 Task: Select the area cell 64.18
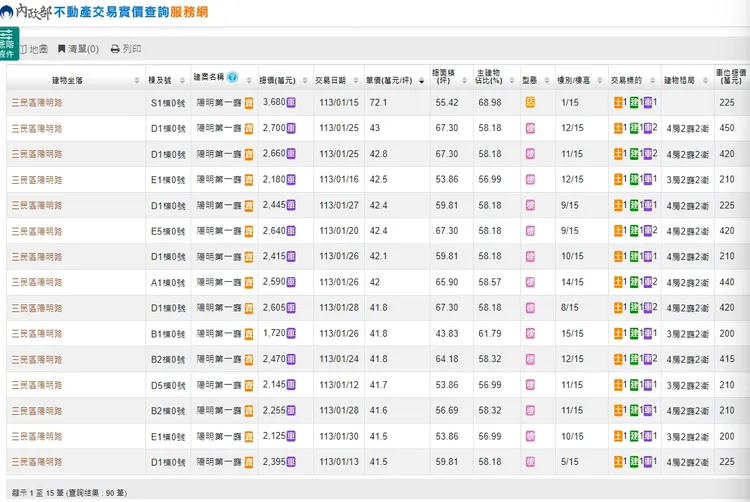pos(447,359)
